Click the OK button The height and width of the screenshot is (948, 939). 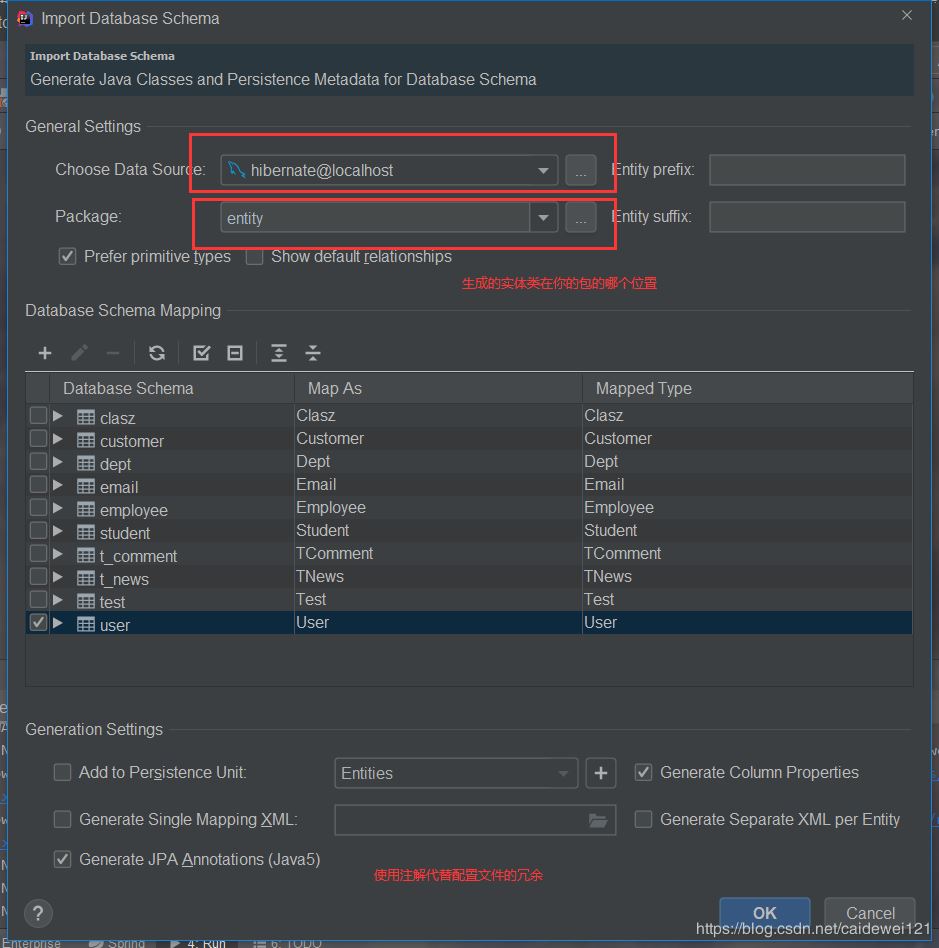point(764,912)
